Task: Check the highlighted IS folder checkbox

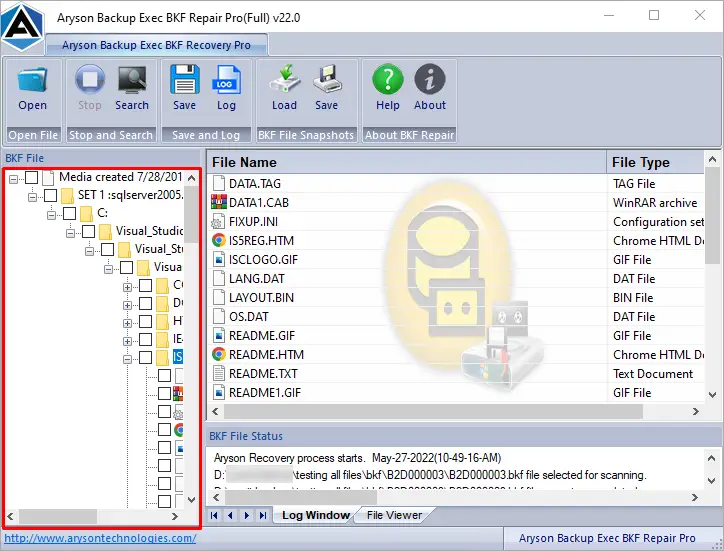Action: point(145,357)
